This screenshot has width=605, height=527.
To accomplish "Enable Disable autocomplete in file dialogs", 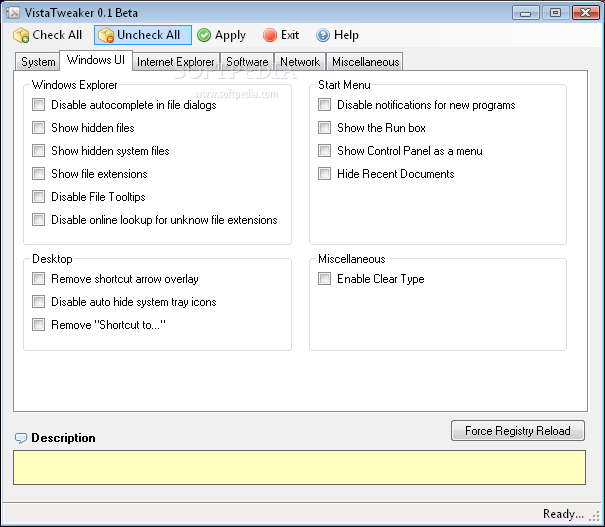I will 38,105.
